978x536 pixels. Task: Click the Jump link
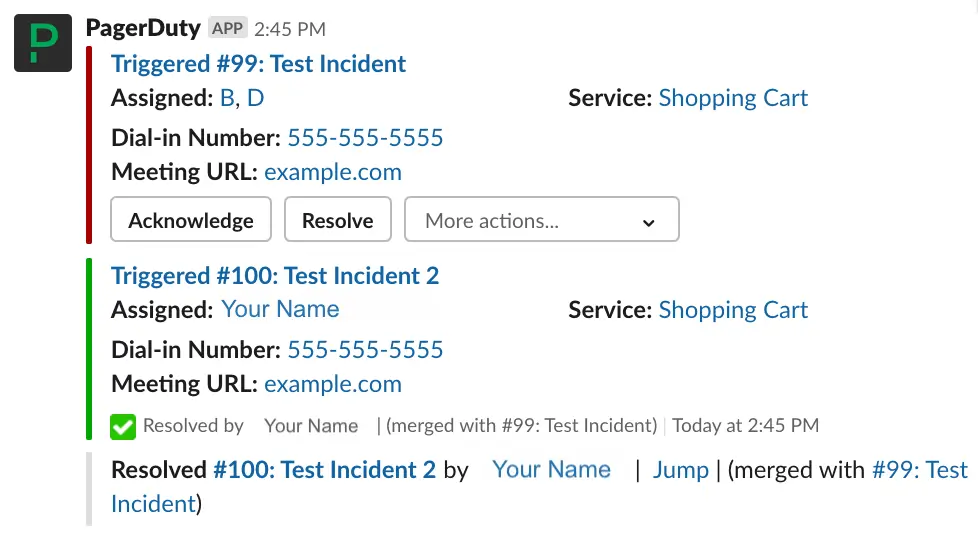point(680,470)
